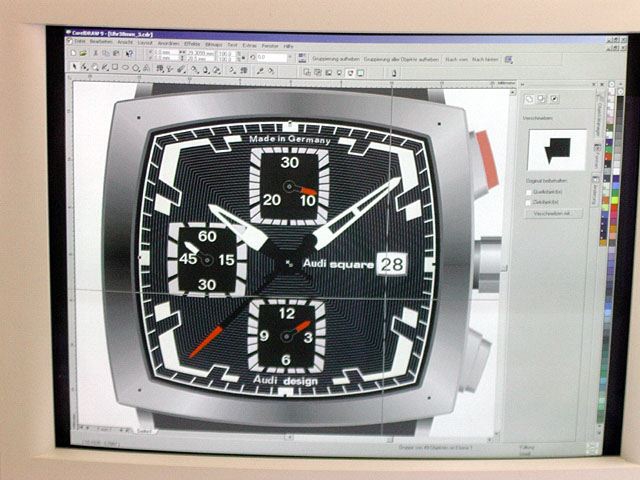Click the Cut scissors icon
Image resolution: width=640 pixels, height=480 pixels.
(x=95, y=53)
